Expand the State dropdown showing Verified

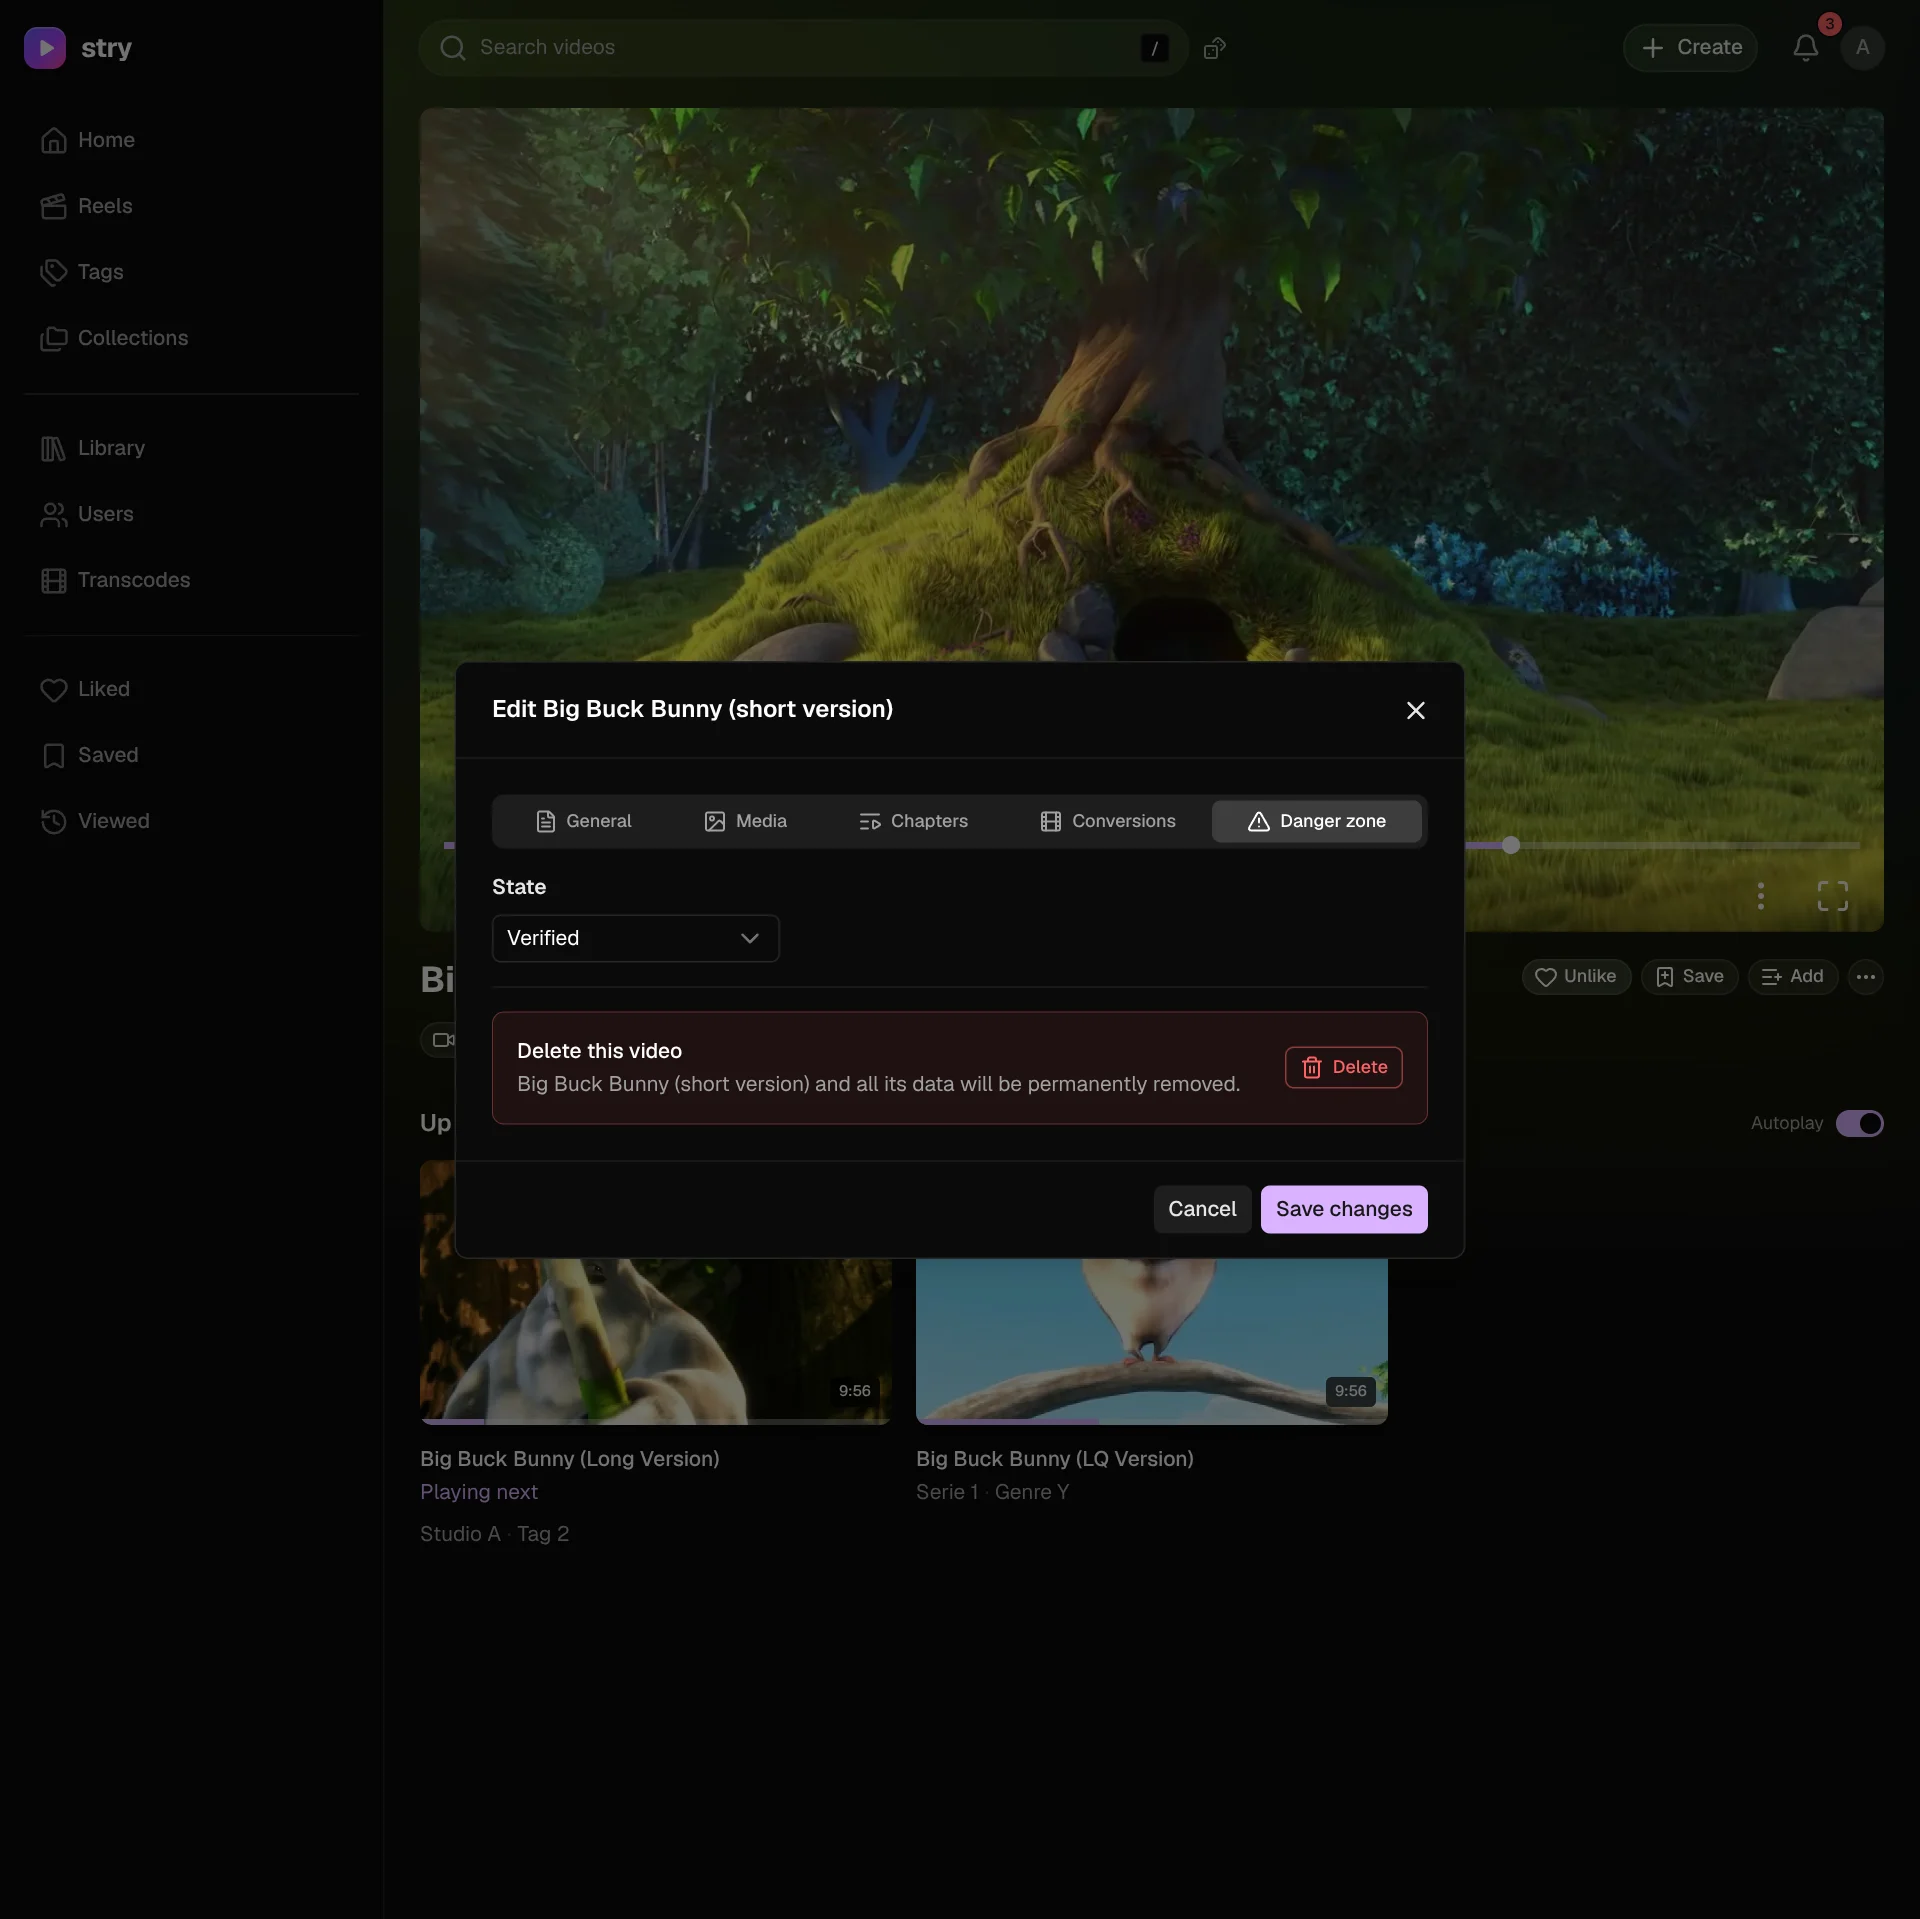click(x=635, y=938)
